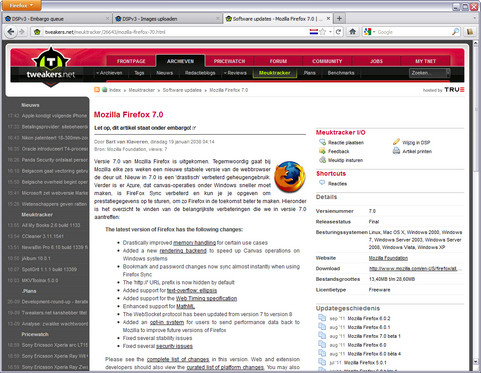Switch to DSPv3 - Embargo queue tab

pos(57,19)
